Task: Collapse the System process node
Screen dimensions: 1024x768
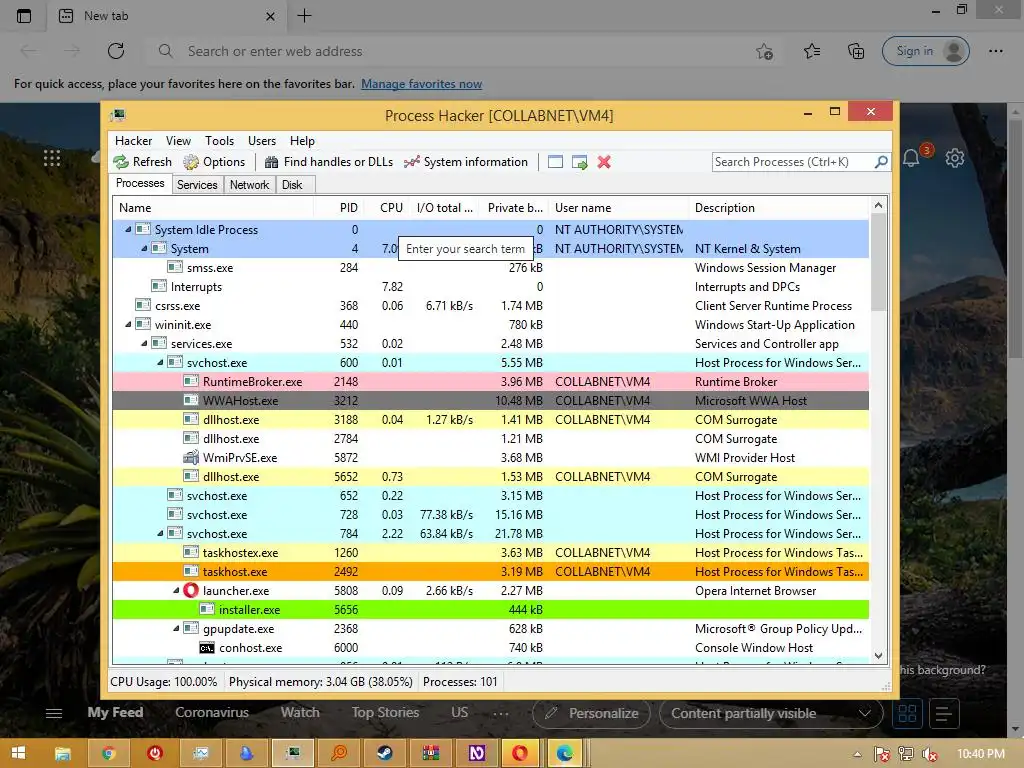Action: (144, 248)
